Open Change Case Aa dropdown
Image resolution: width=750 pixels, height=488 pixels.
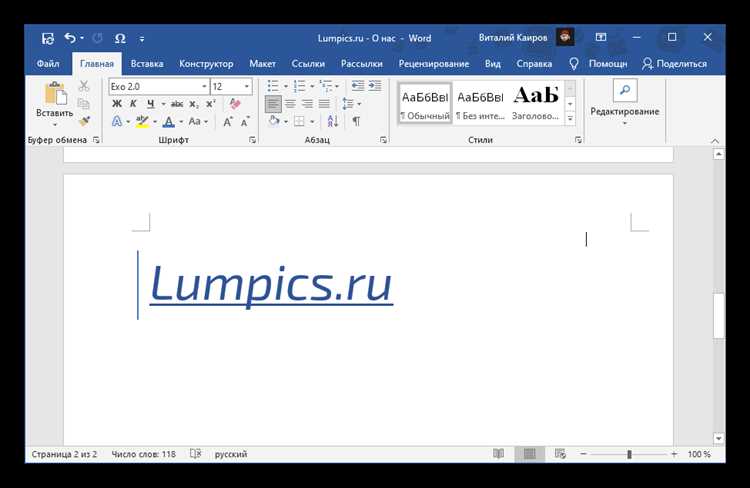198,122
